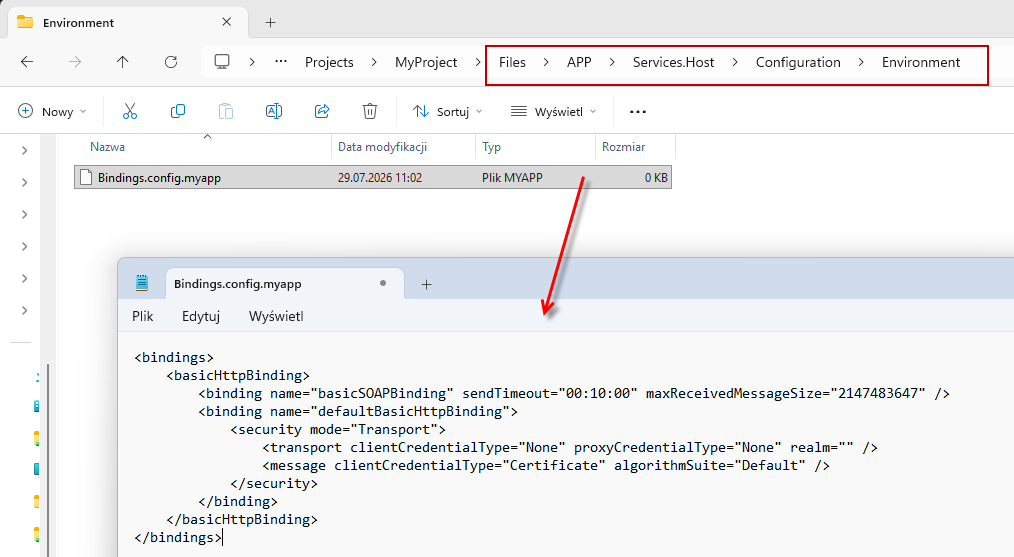Click the message clientCredentialType="Certificate" line
This screenshot has width=1014, height=557.
546,466
